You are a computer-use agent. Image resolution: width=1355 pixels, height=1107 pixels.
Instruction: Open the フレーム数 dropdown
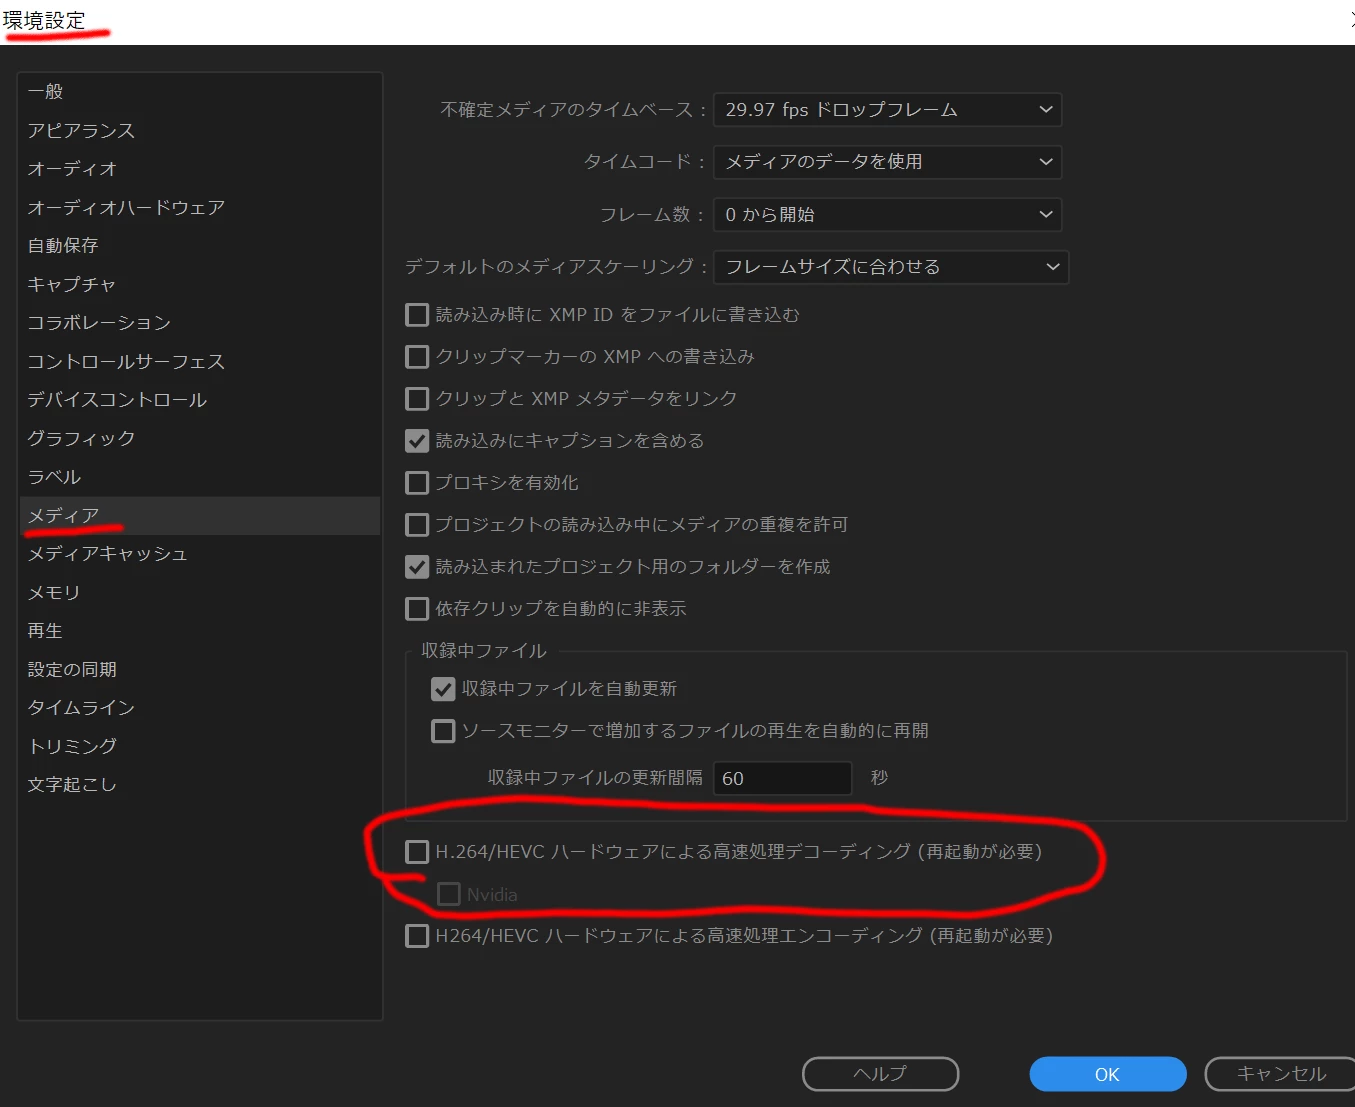887,215
